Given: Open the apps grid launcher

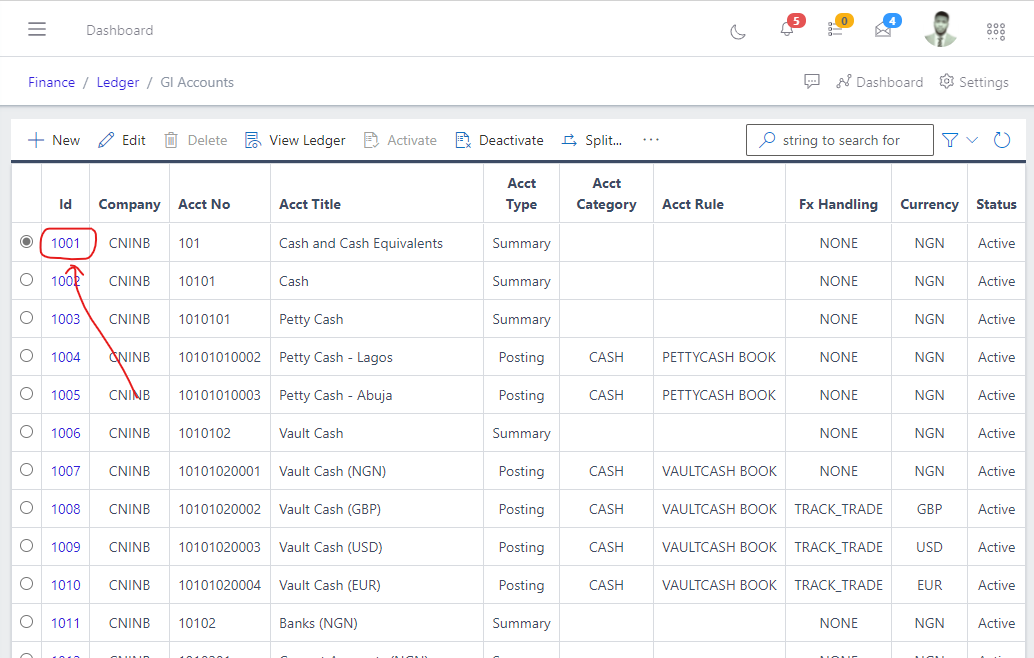Looking at the screenshot, I should tap(996, 31).
